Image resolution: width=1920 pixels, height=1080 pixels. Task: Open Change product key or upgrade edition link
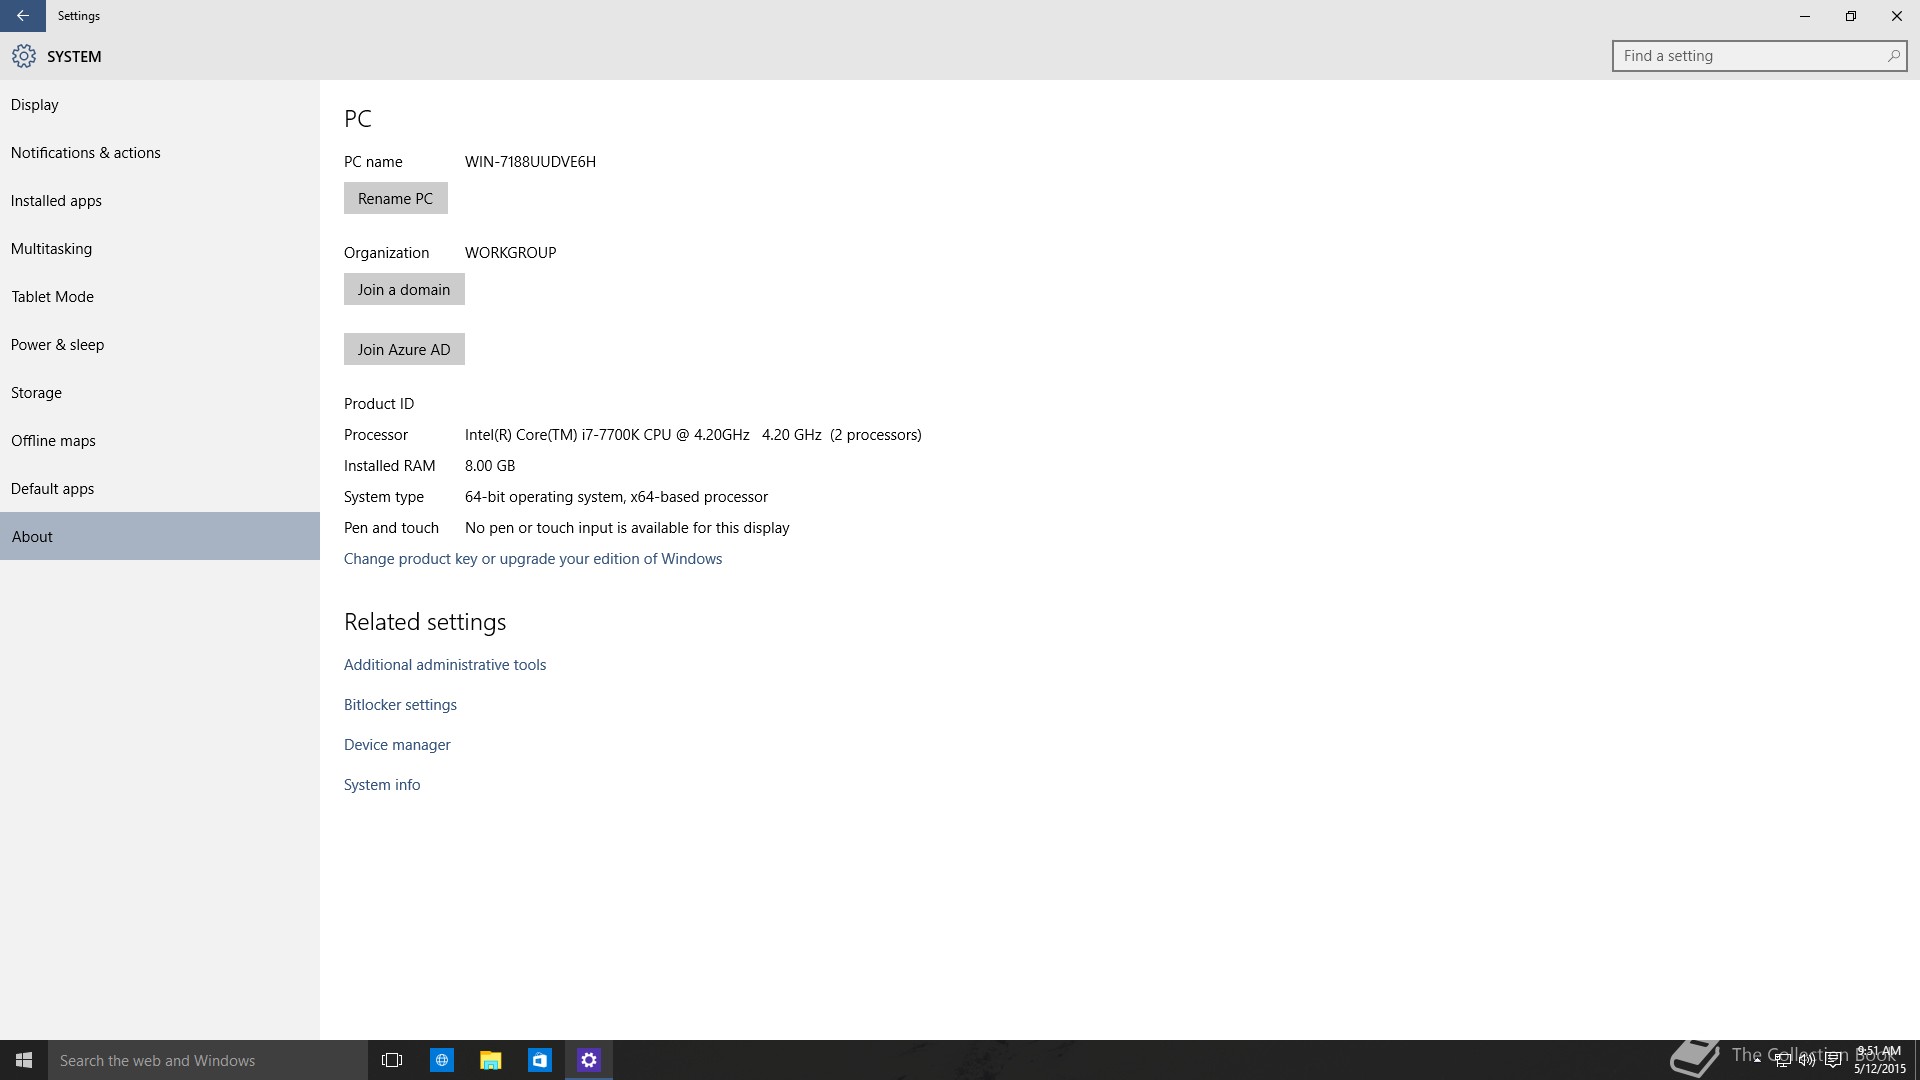tap(533, 558)
